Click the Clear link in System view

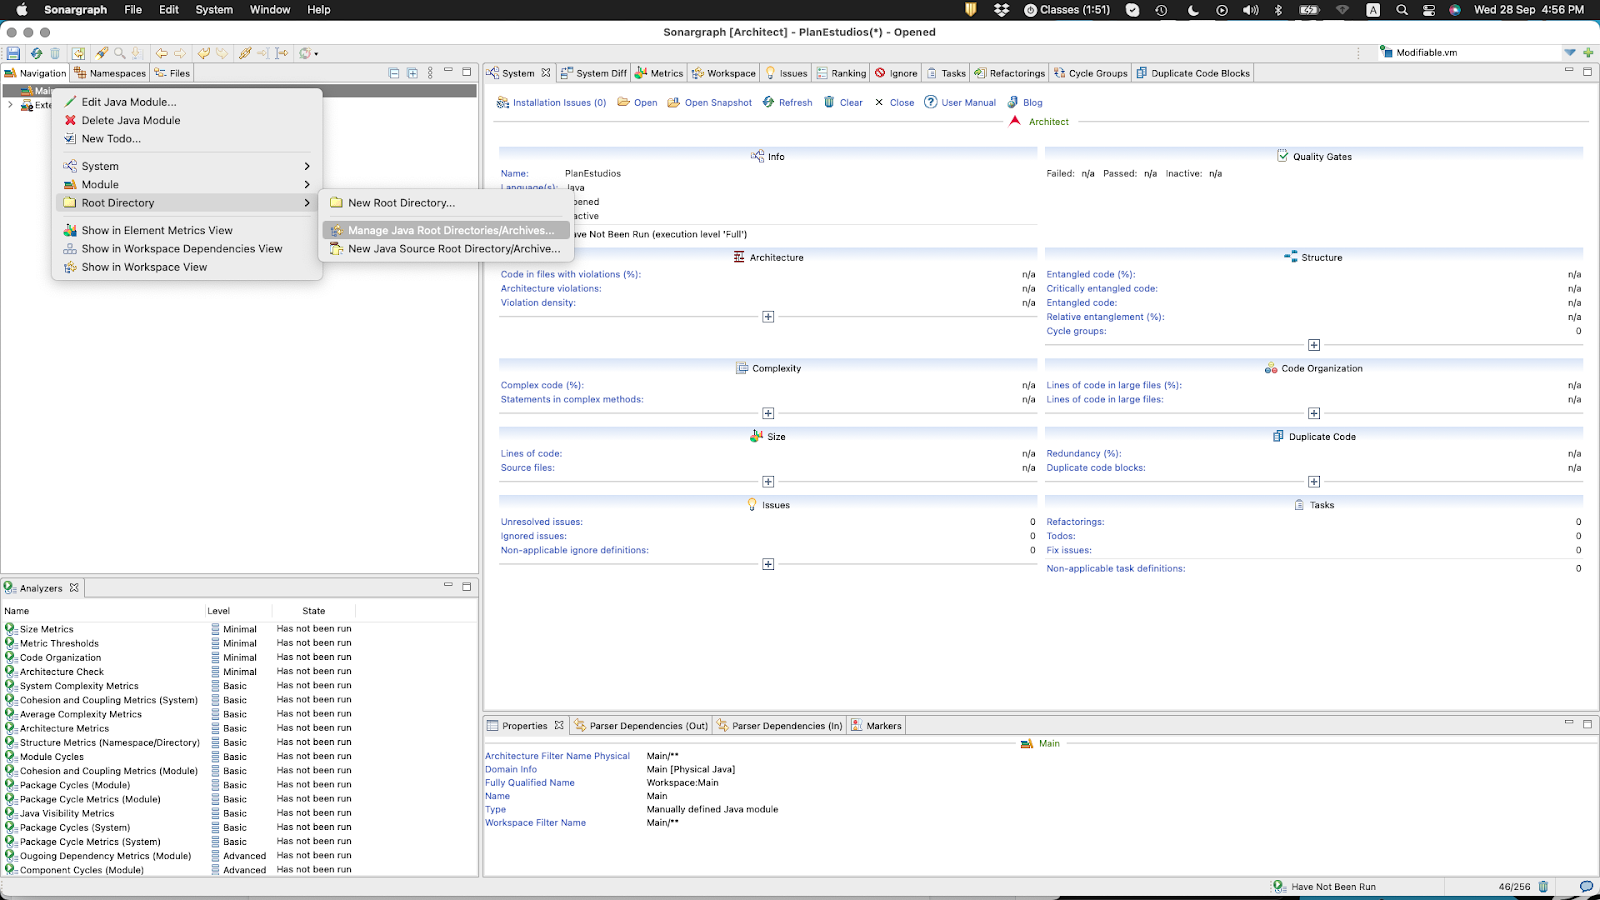pos(843,103)
